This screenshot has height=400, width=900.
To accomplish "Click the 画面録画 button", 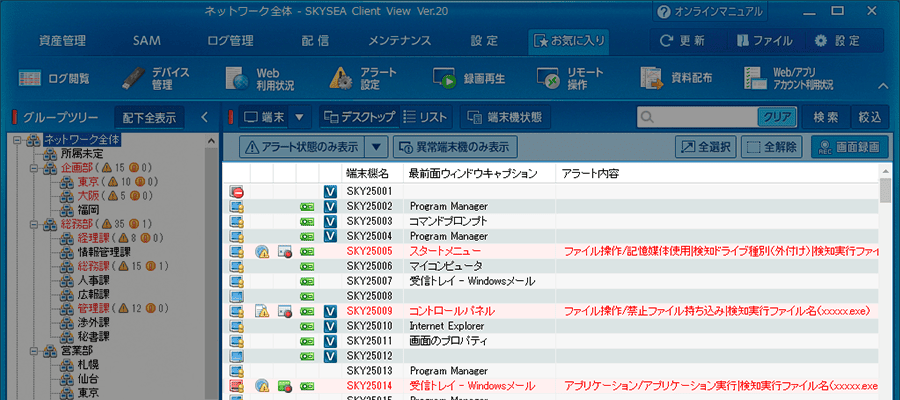I will click(x=849, y=147).
